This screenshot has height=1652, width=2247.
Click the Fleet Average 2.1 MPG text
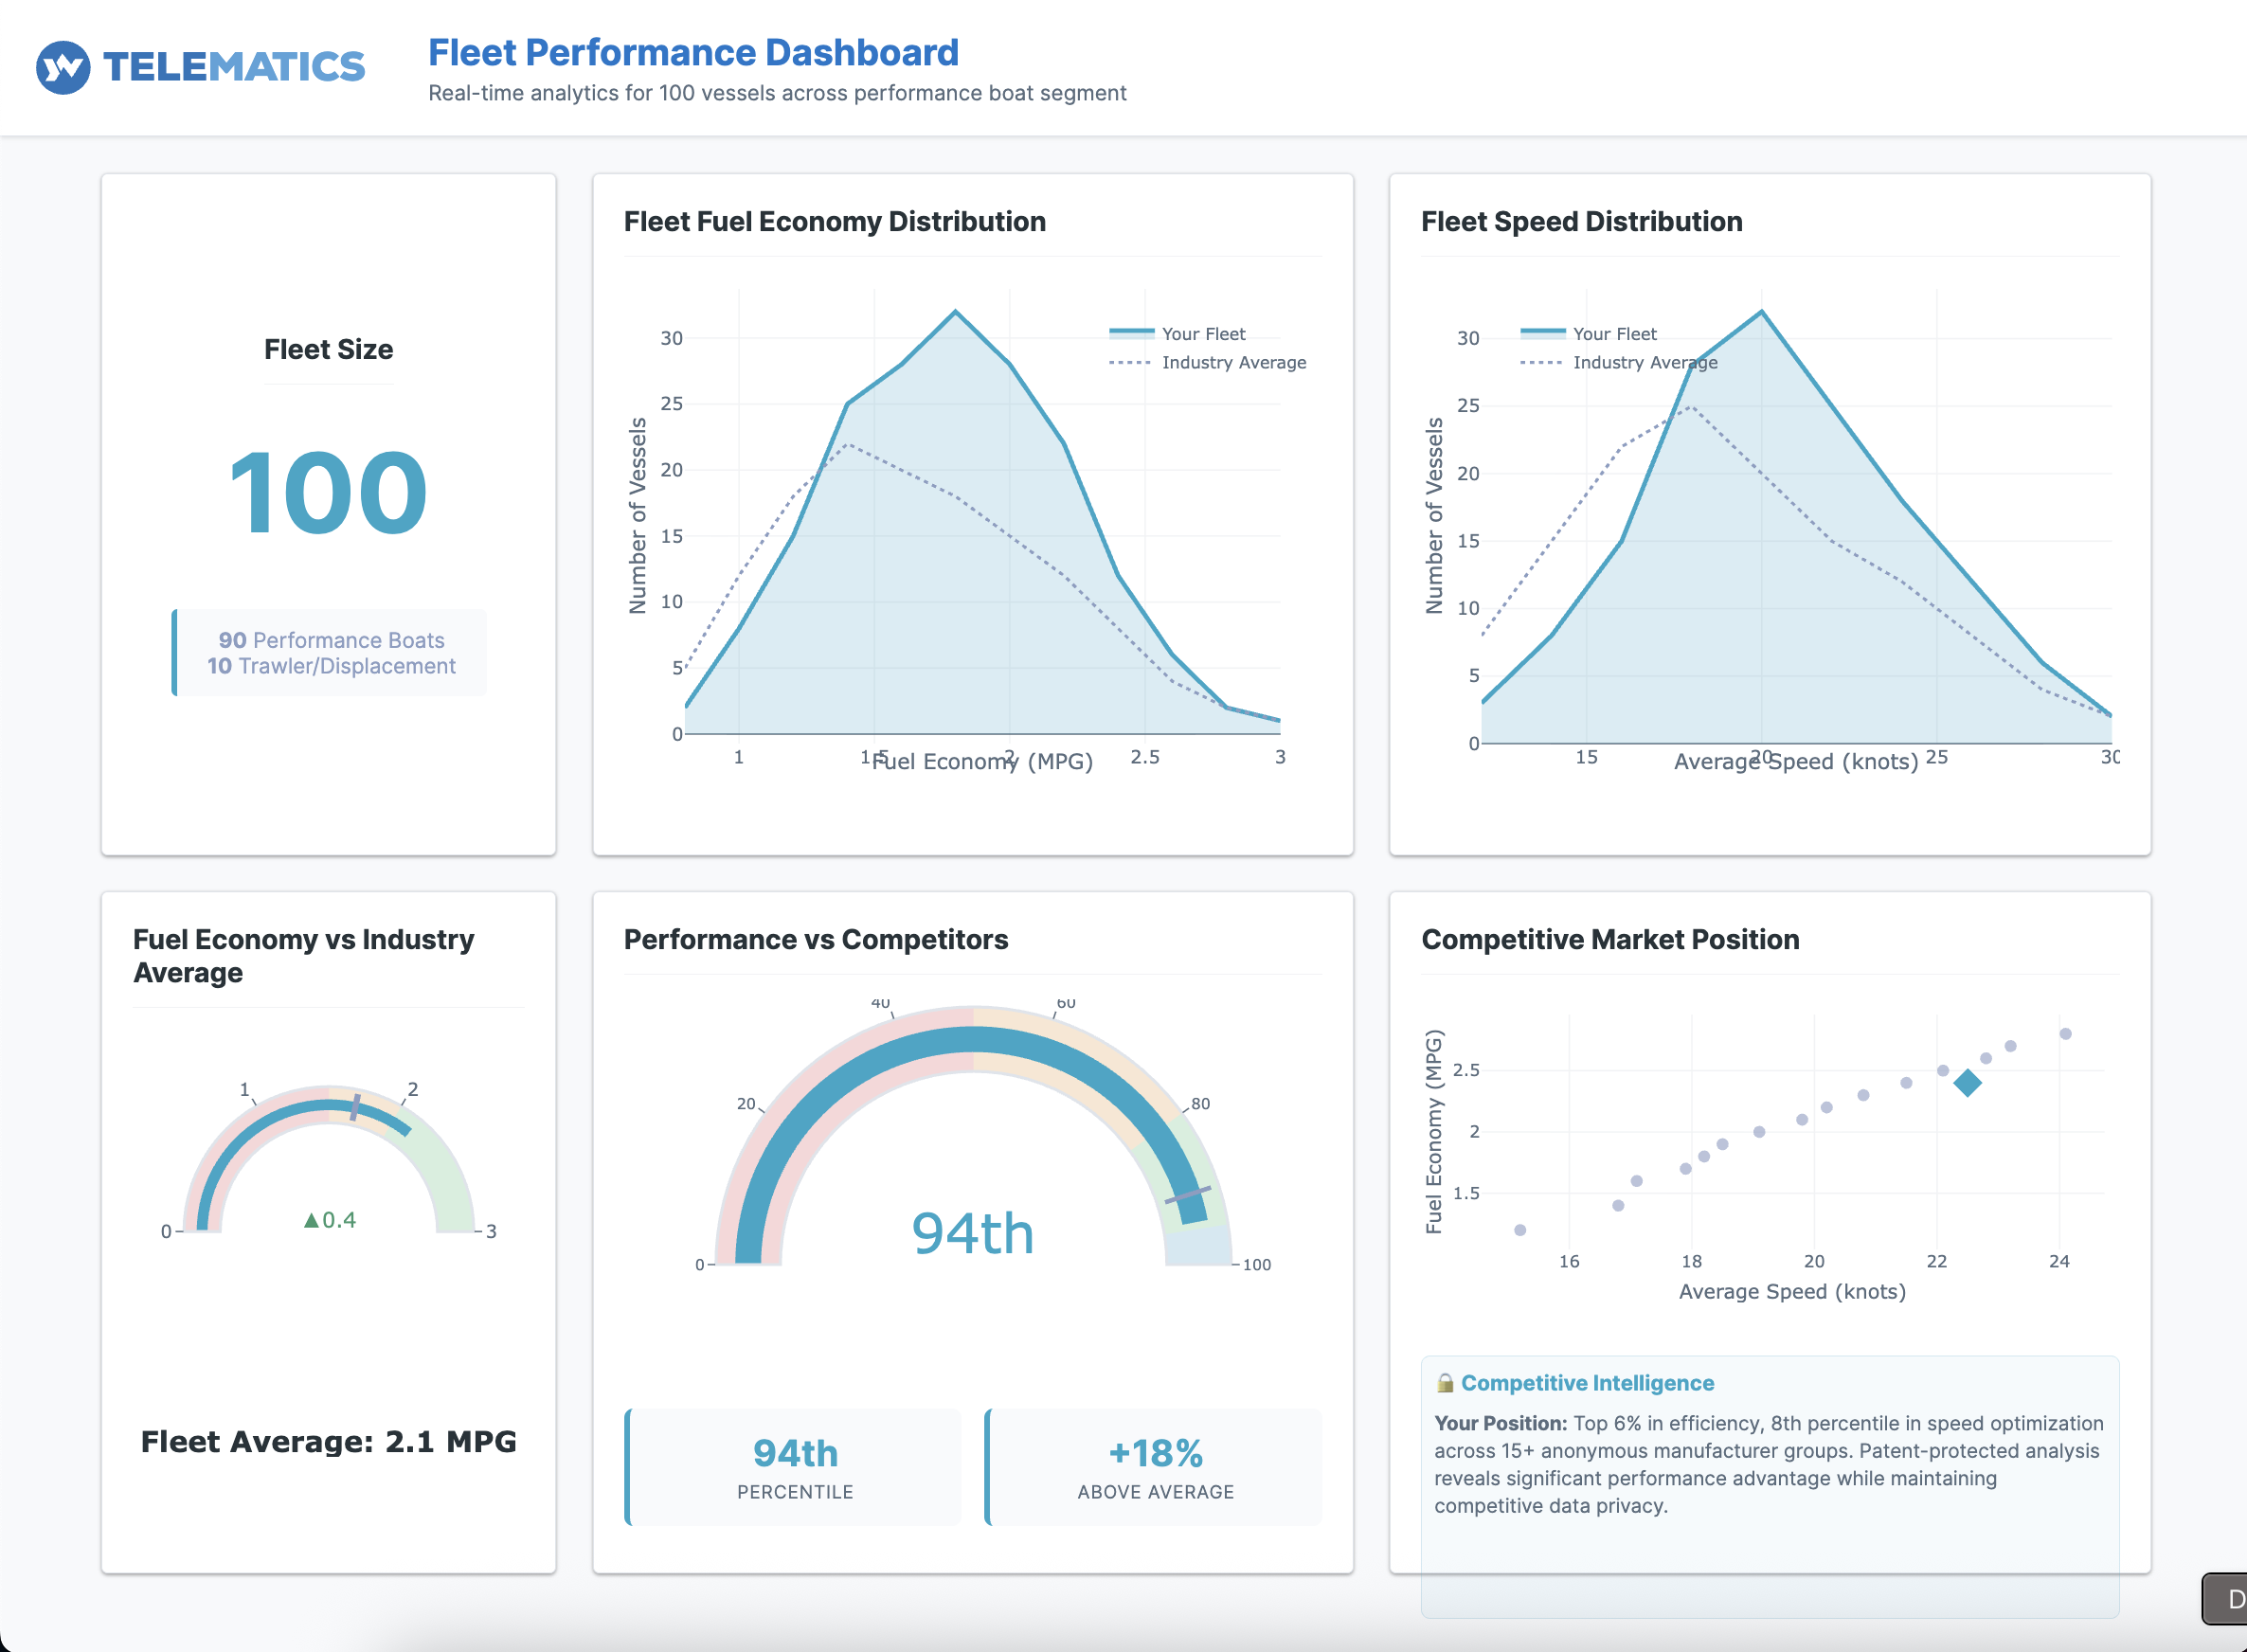[329, 1441]
